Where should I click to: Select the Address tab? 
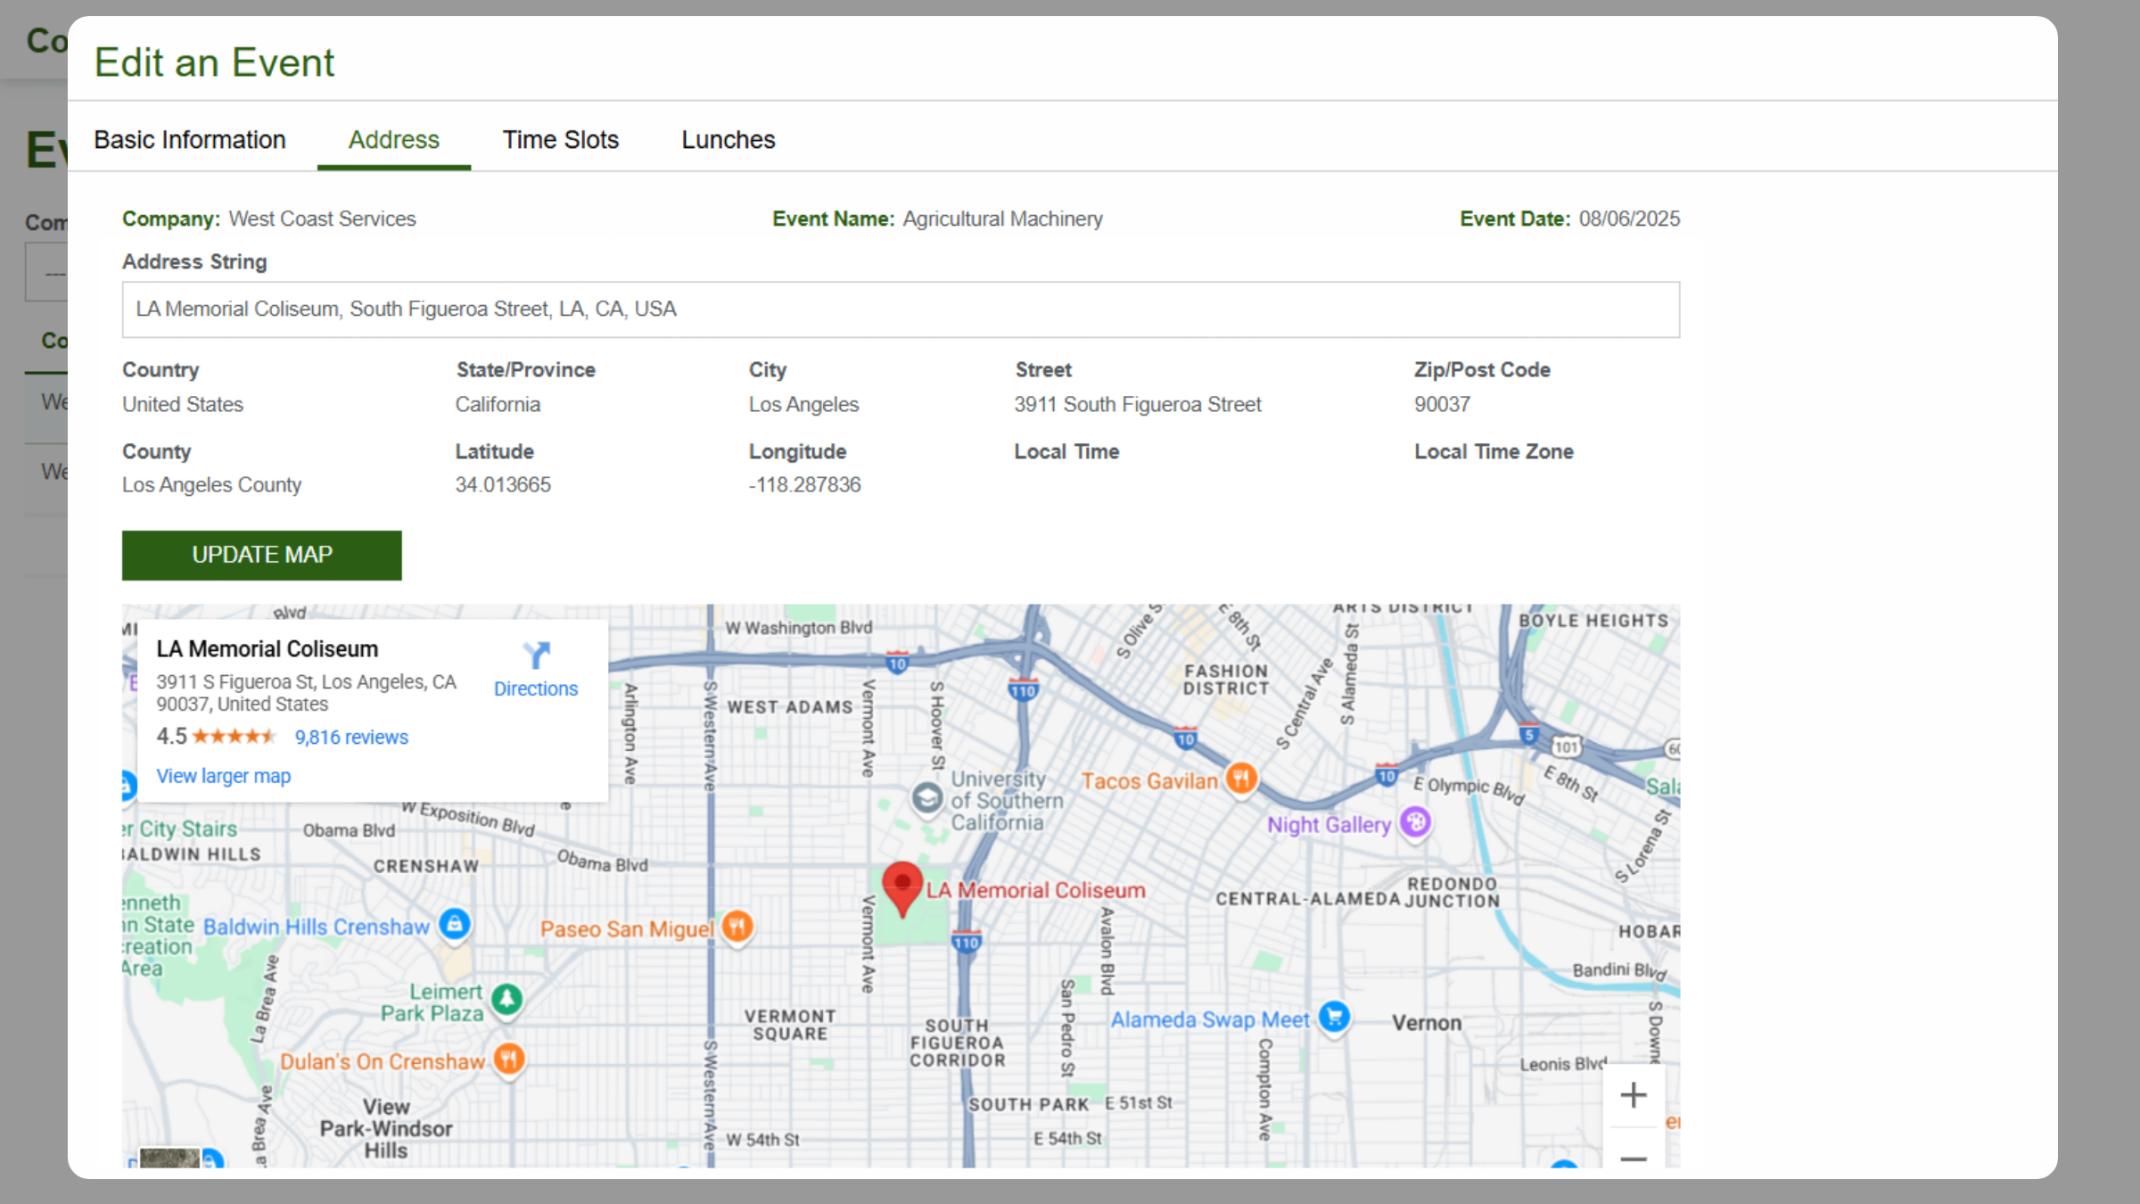[x=394, y=140]
